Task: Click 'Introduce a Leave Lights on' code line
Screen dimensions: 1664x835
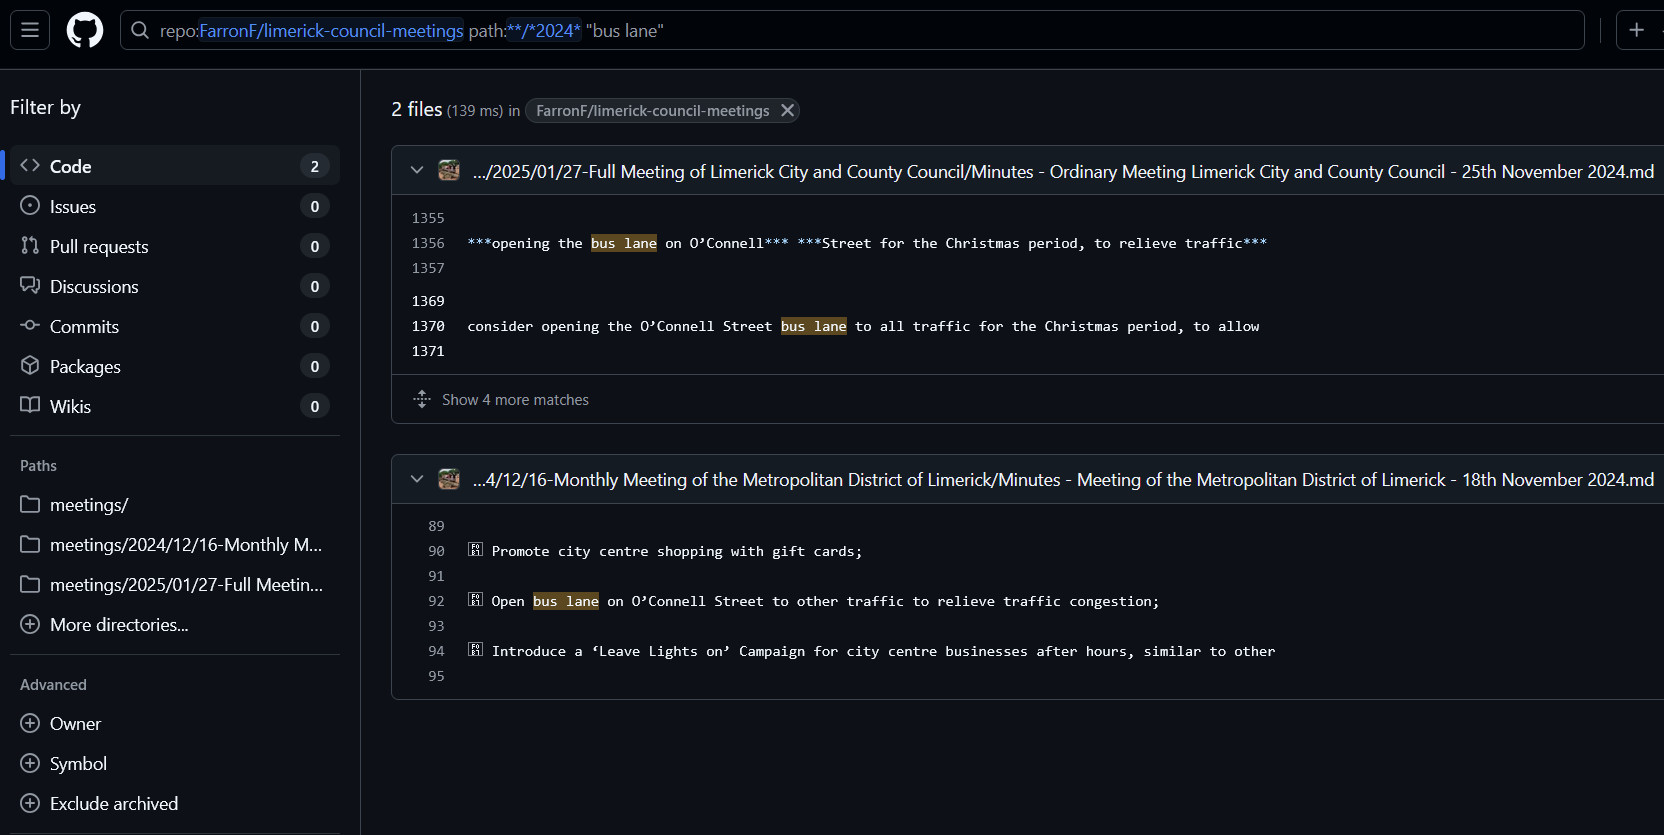Action: pyautogui.click(x=871, y=651)
